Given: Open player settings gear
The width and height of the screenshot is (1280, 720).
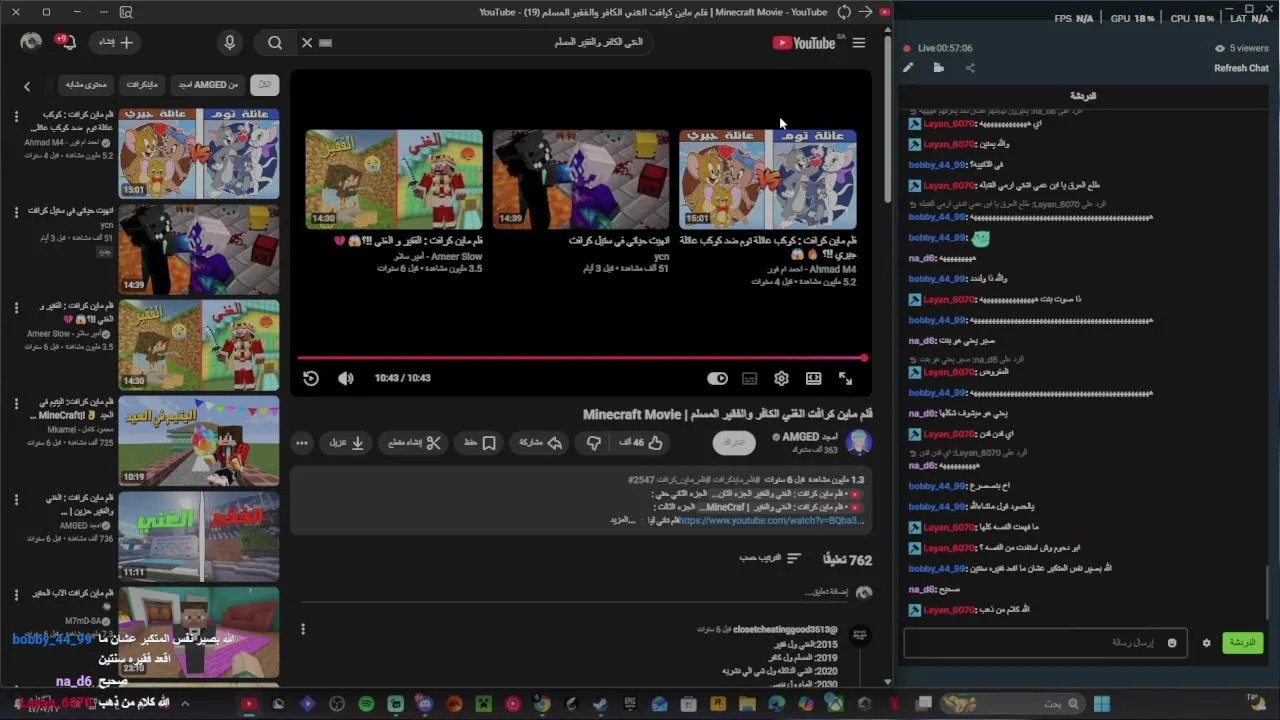Looking at the screenshot, I should click(782, 378).
